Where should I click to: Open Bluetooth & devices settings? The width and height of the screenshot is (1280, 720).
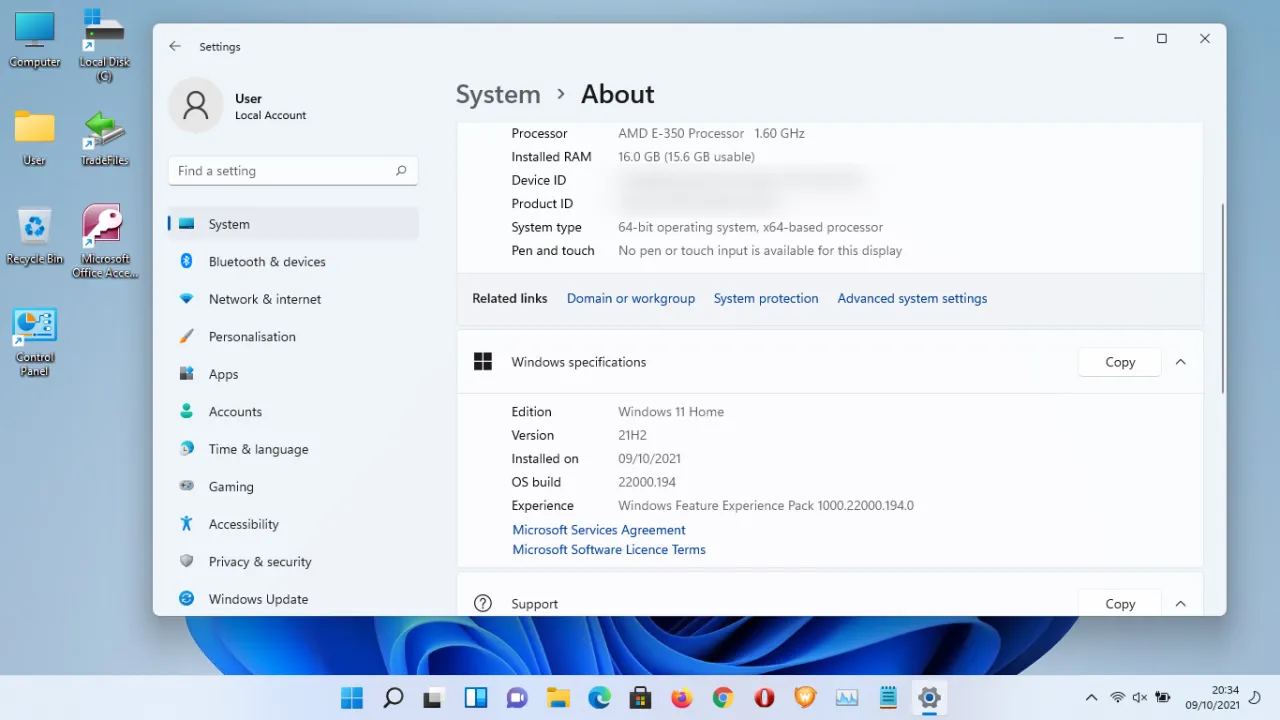pyautogui.click(x=293, y=262)
